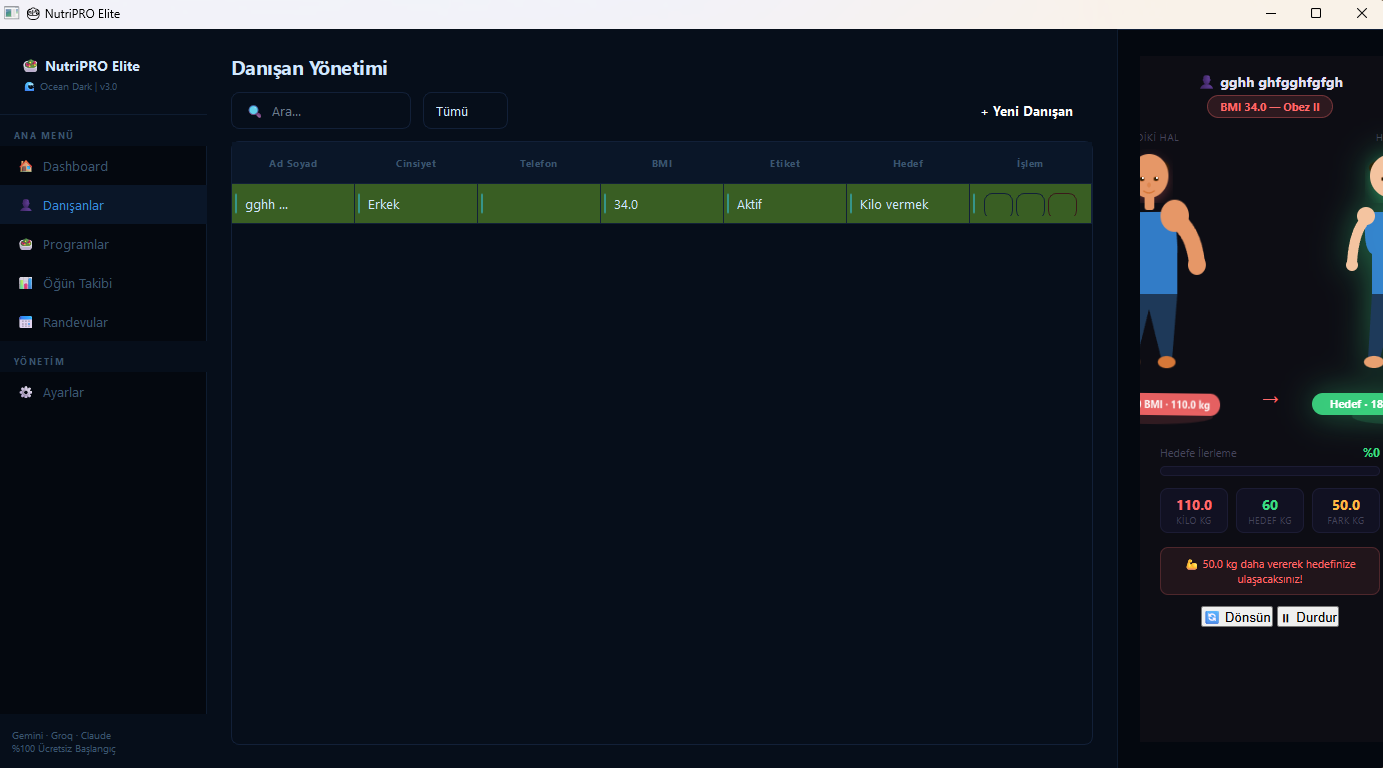1383x768 pixels.
Task: Start avatar rotation with Dönsün button
Action: coord(1237,617)
